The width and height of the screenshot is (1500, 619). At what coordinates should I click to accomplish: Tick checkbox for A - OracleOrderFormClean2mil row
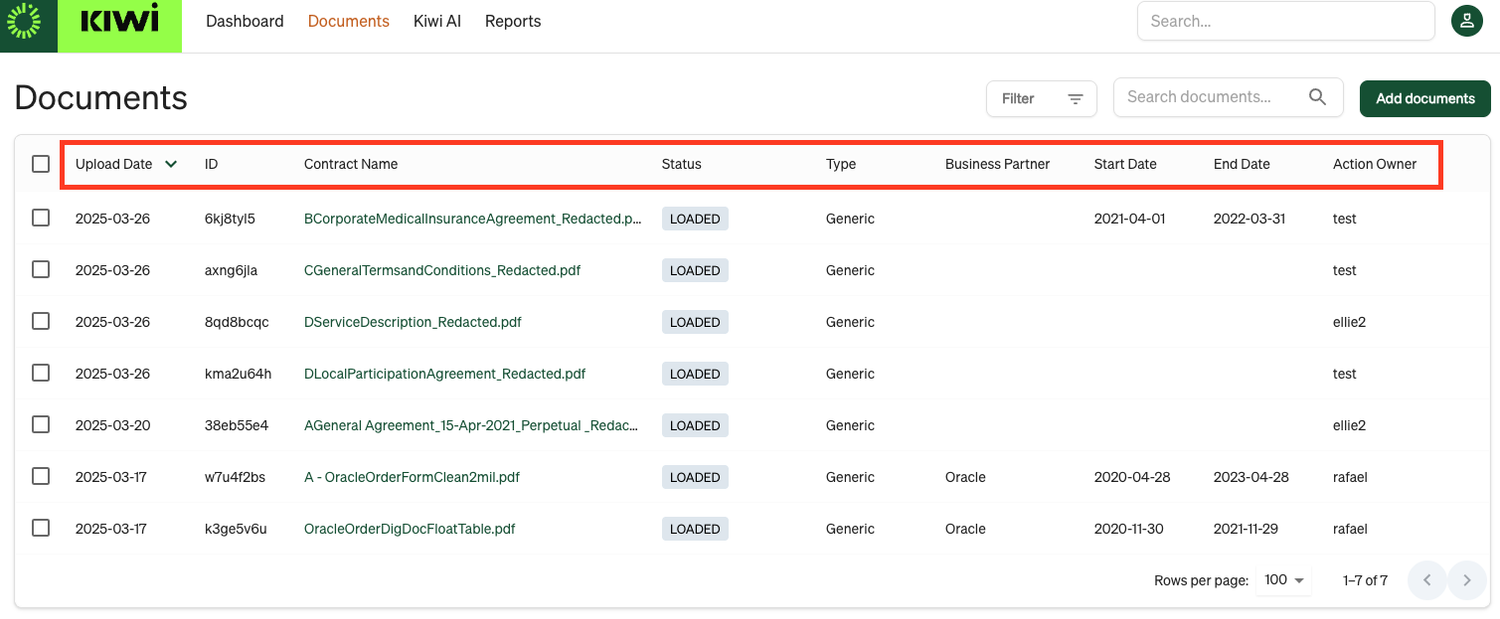pyautogui.click(x=41, y=477)
